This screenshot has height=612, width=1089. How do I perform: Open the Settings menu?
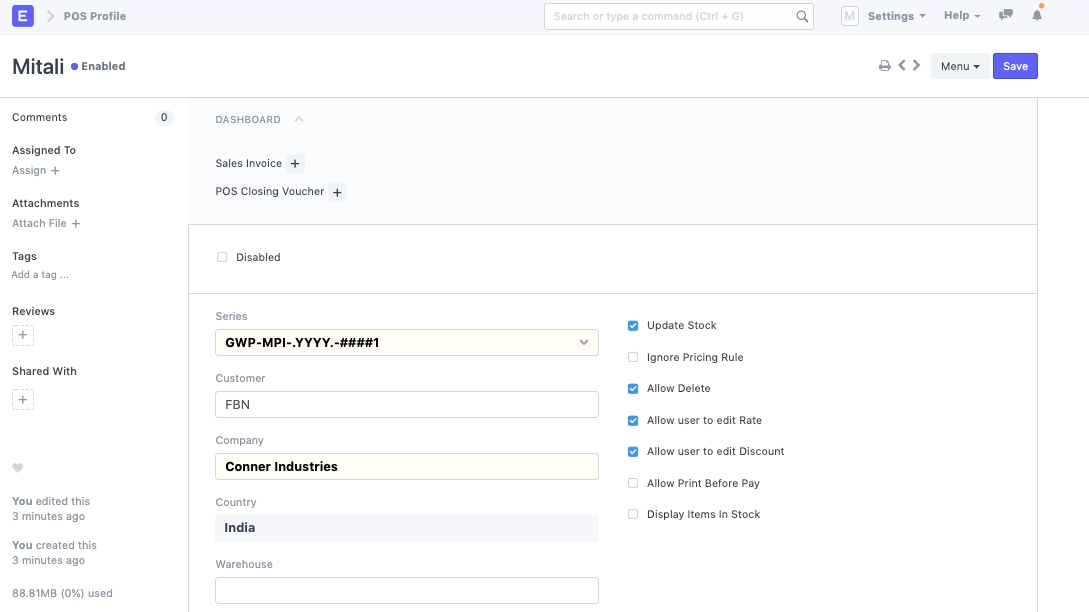point(895,16)
